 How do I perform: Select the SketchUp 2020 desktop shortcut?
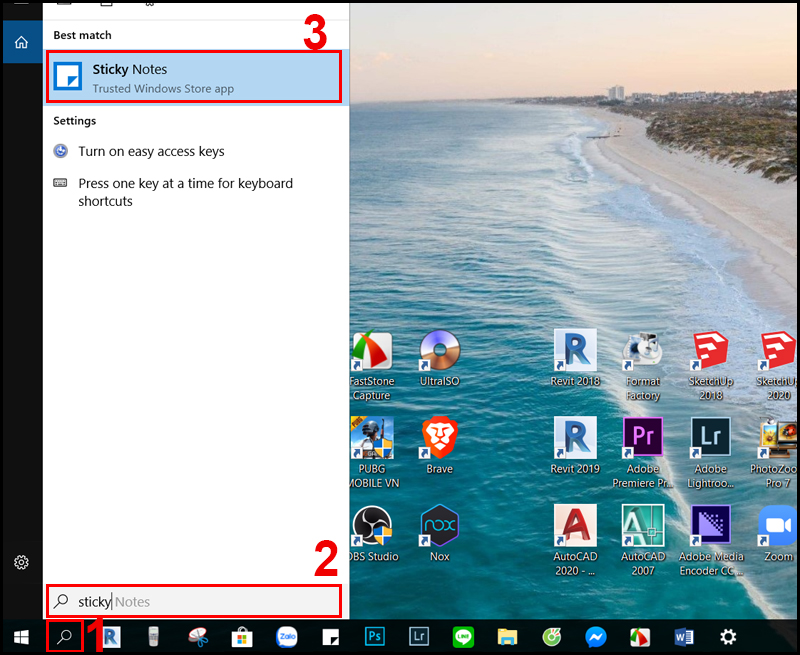pyautogui.click(x=778, y=366)
